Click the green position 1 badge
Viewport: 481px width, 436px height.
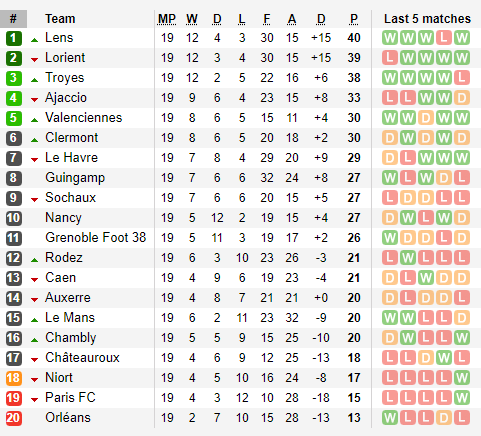click(x=14, y=38)
